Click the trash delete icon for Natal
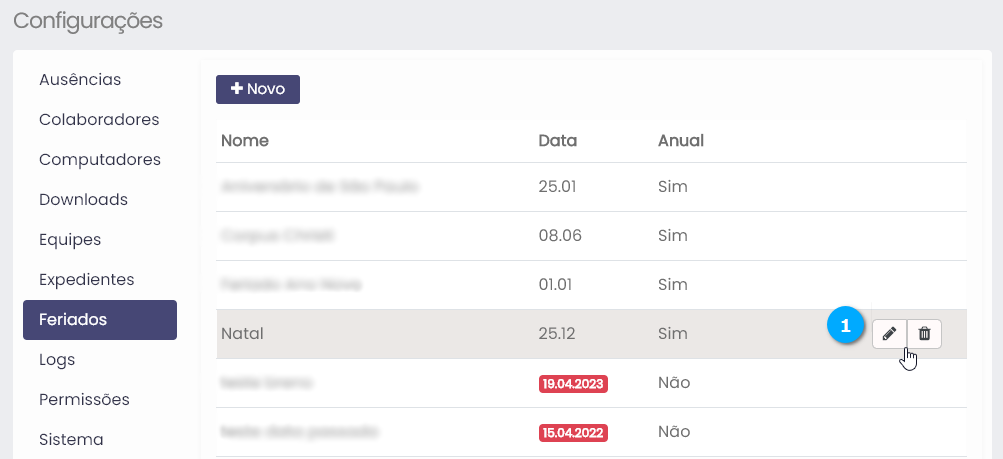The width and height of the screenshot is (1003, 459). point(924,333)
